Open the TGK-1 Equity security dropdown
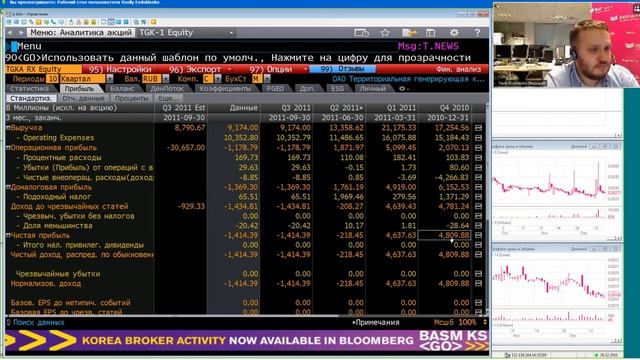Image resolution: width=640 pixels, height=360 pixels. (231, 33)
